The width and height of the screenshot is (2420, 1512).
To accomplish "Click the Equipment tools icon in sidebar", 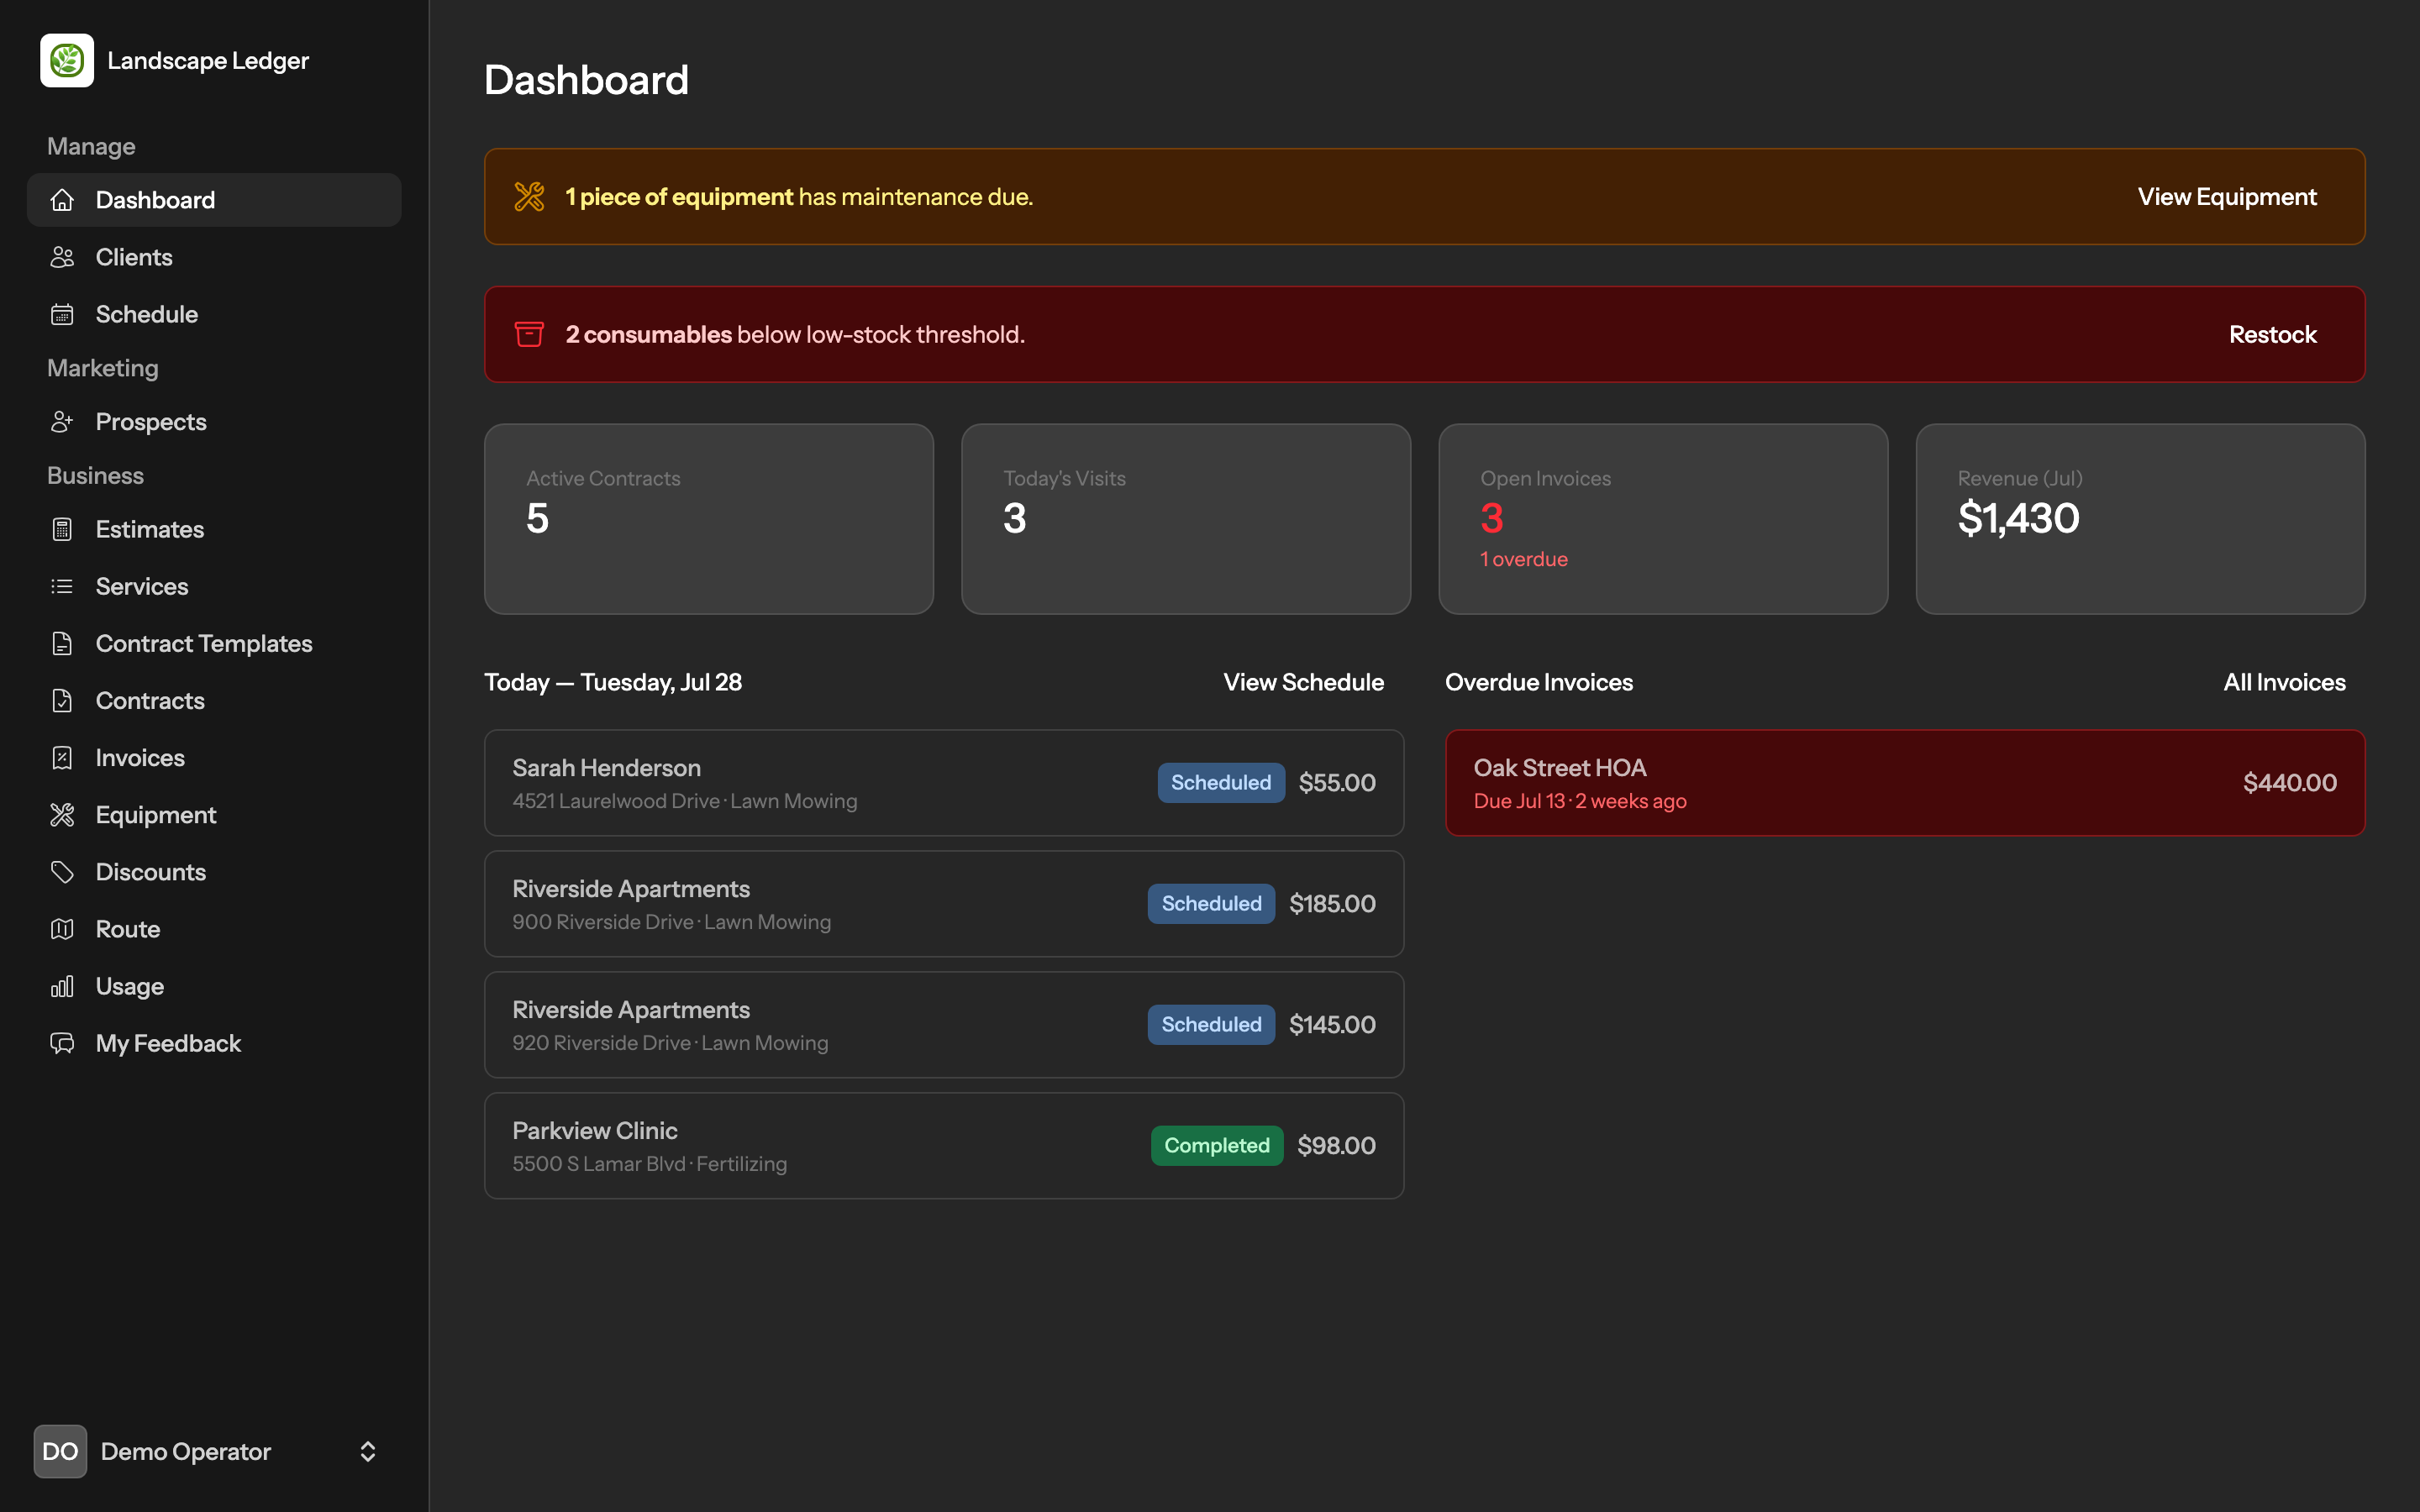I will pos(62,815).
